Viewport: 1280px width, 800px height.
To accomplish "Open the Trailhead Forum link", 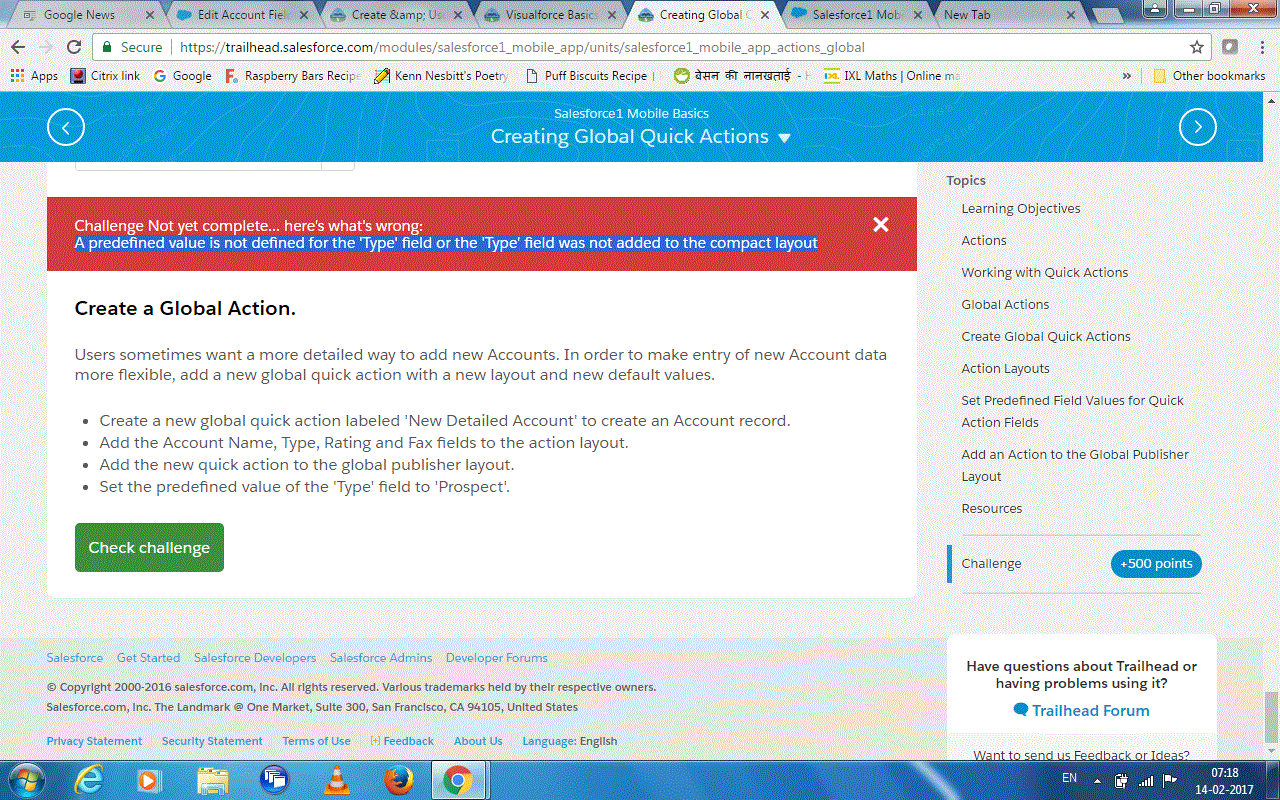I will tap(1081, 711).
